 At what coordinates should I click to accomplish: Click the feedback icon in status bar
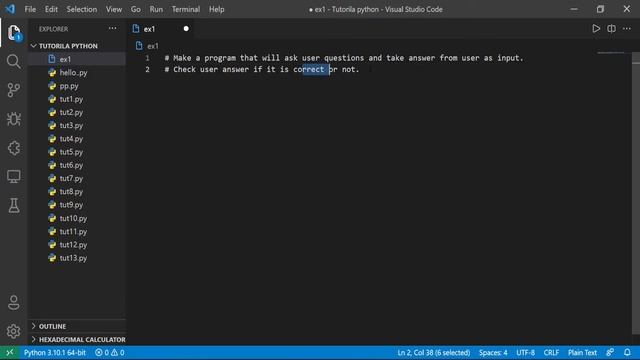(x=610, y=353)
